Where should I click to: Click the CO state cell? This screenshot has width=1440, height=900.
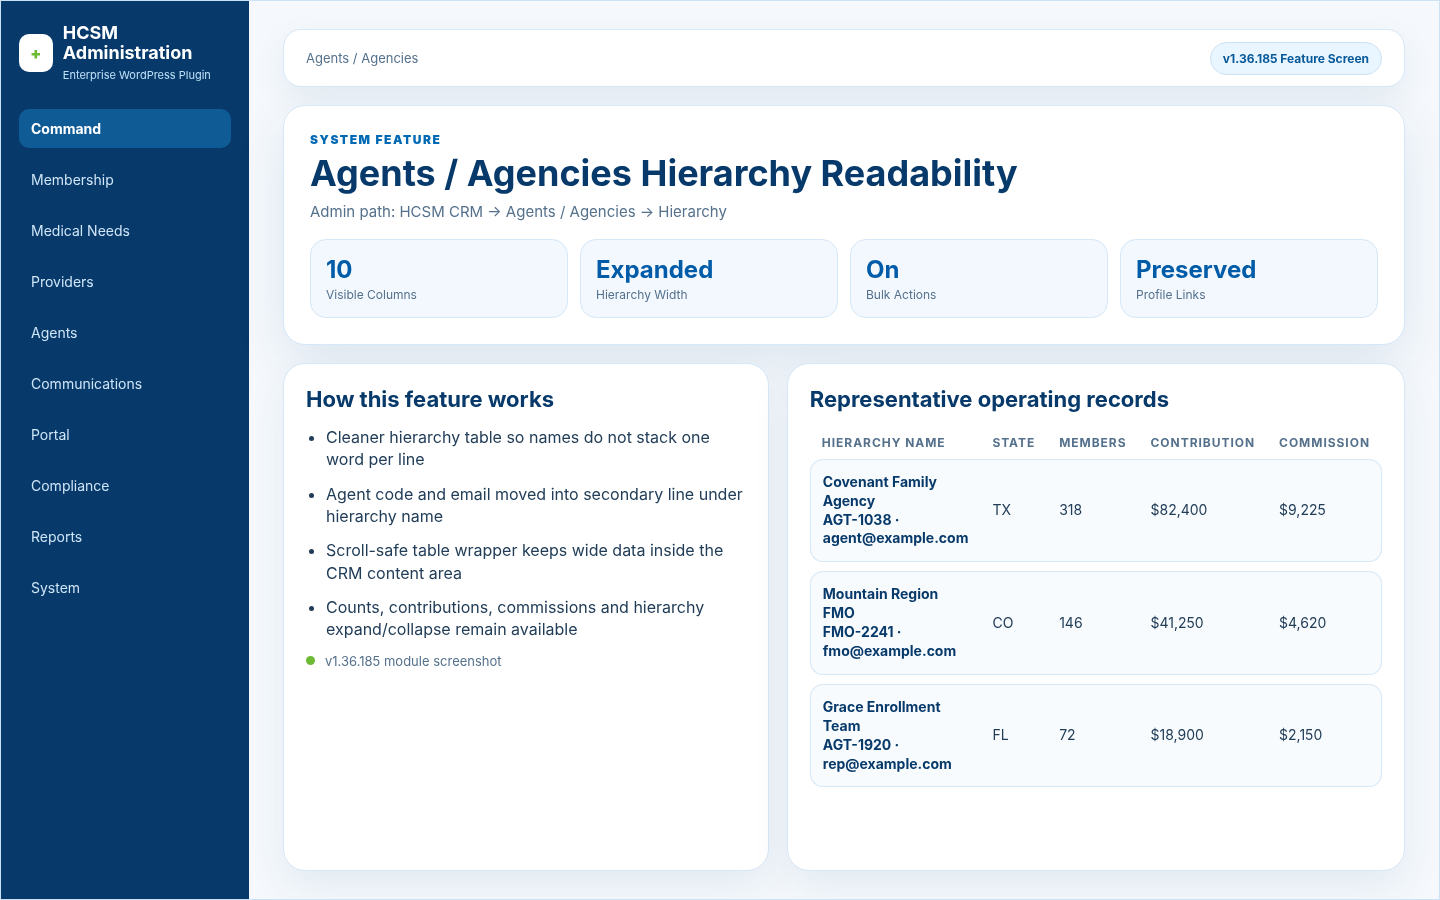point(1002,623)
